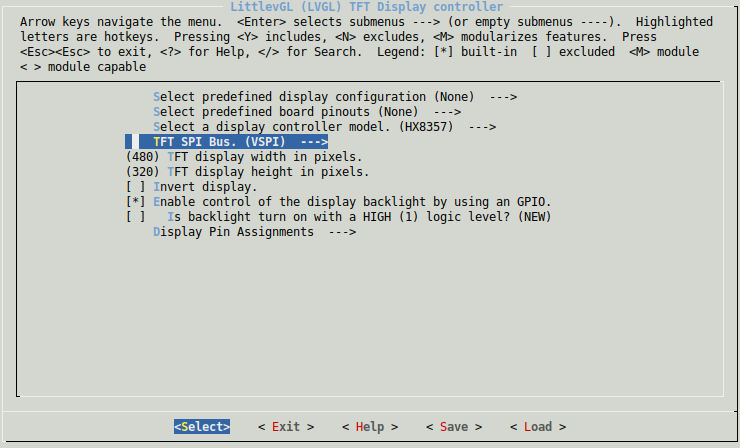Edit the TFT display height (320) value
The width and height of the screenshot is (740, 448).
247,172
